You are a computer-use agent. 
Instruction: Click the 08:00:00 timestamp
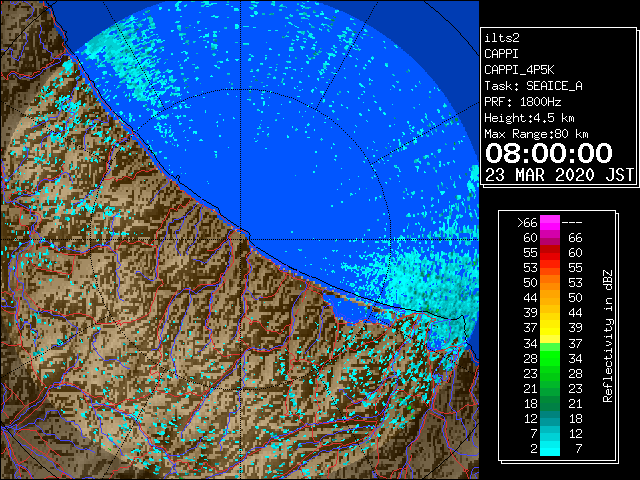pos(549,153)
